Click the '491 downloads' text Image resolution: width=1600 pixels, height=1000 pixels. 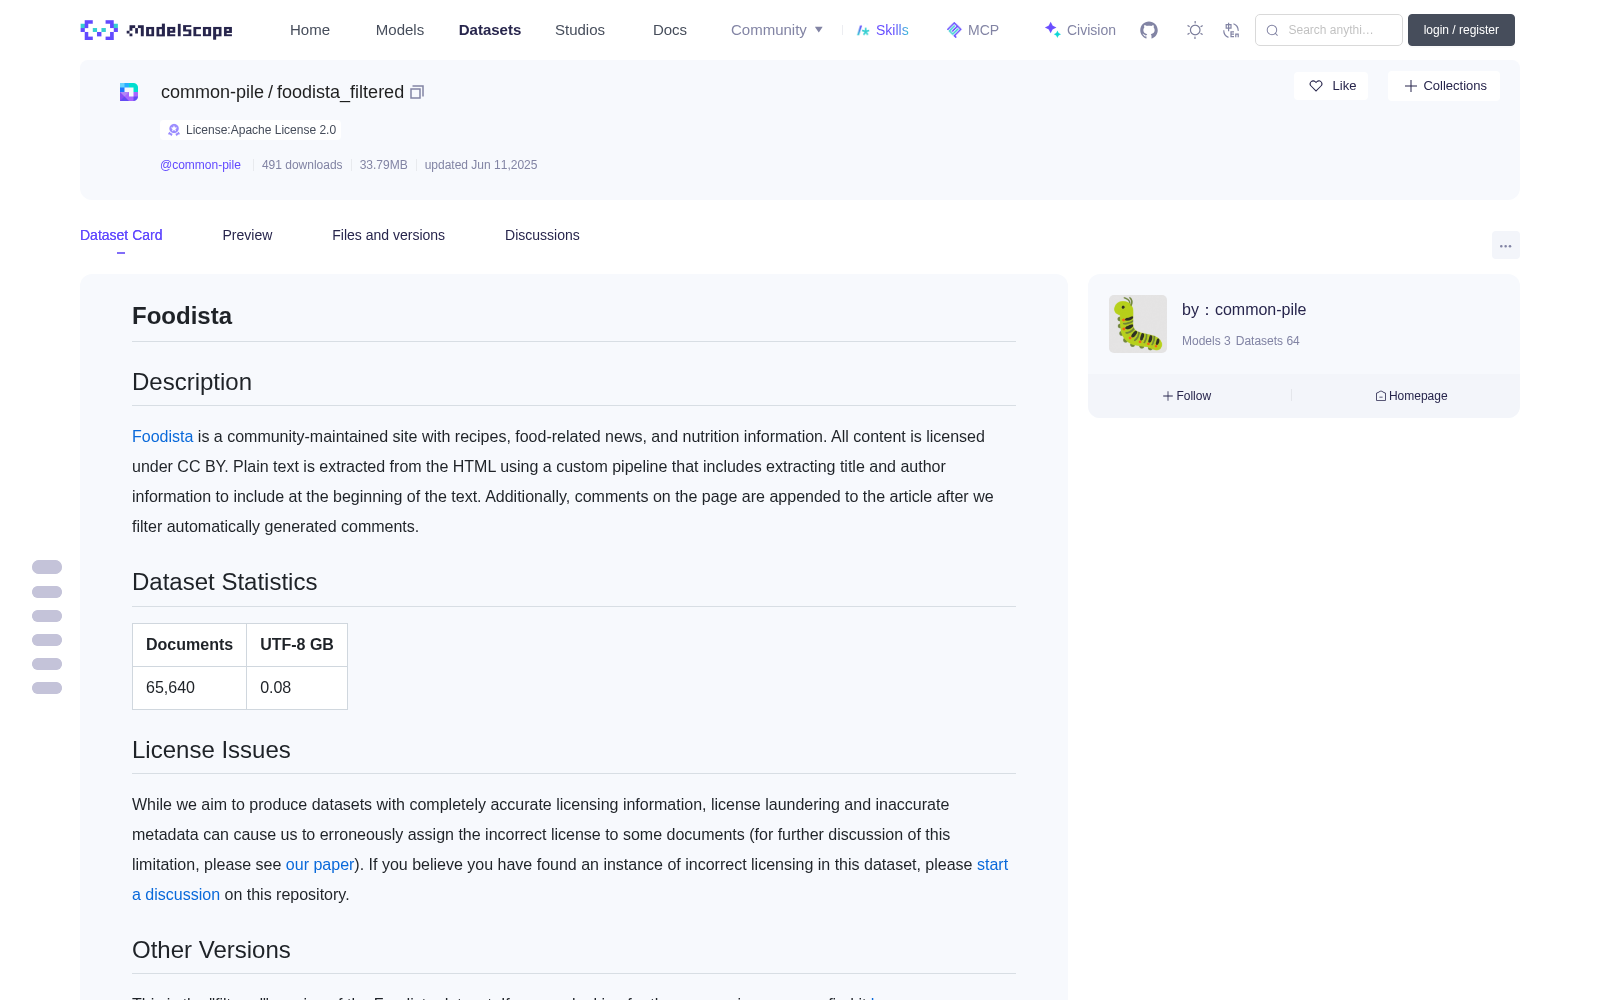coord(302,165)
